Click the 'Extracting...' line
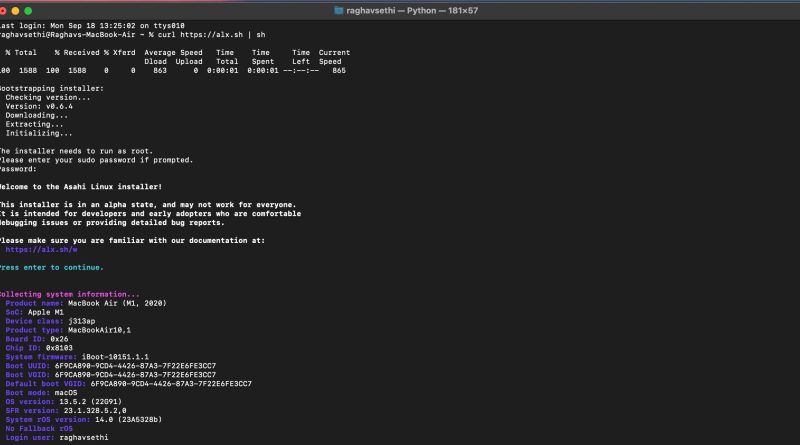 point(34,125)
